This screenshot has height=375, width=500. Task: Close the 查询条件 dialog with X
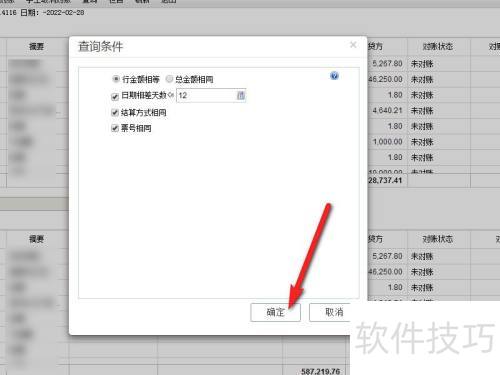pyautogui.click(x=353, y=45)
